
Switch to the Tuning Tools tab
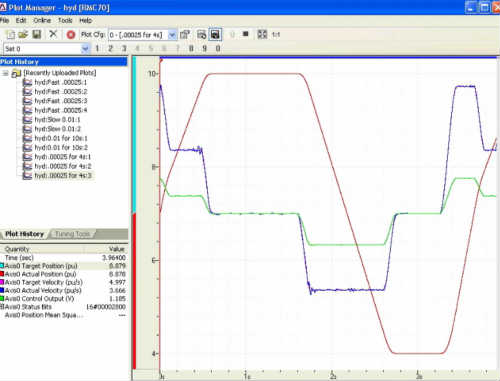click(73, 234)
